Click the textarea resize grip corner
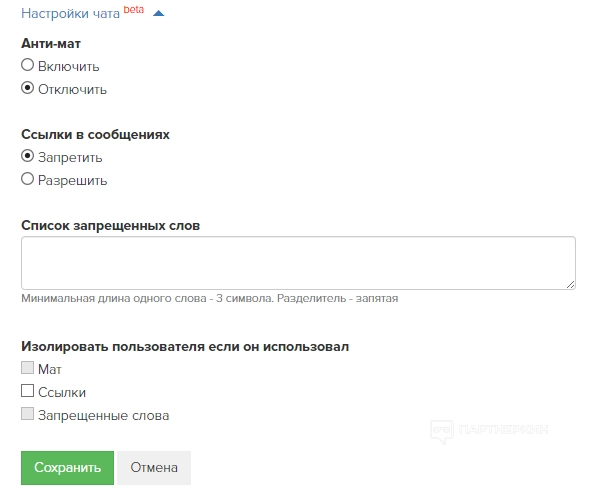Viewport: 599px width, 496px height. pos(570,284)
